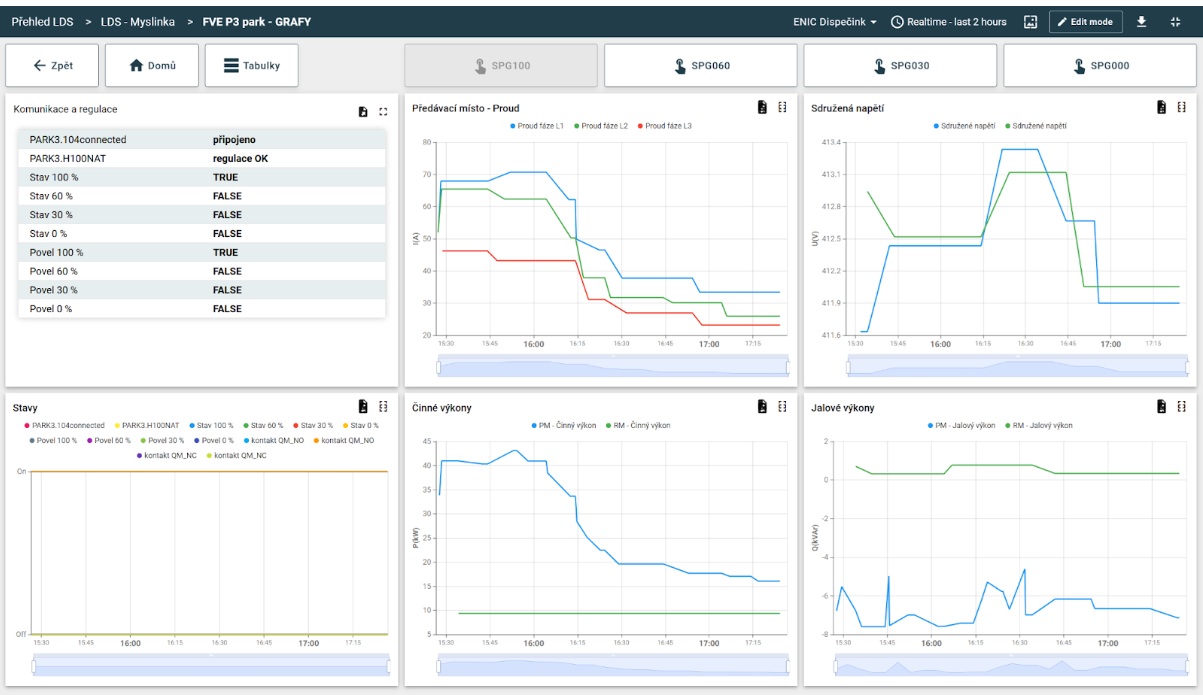Open fullscreen icon on Jalové výkony chart
Image resolution: width=1203 pixels, height=695 pixels.
[x=1181, y=407]
